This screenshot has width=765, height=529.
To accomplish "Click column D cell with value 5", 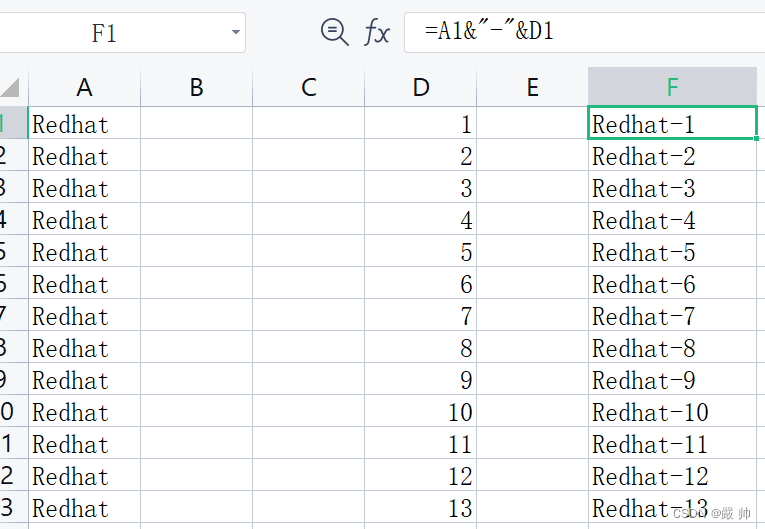I will point(421,251).
